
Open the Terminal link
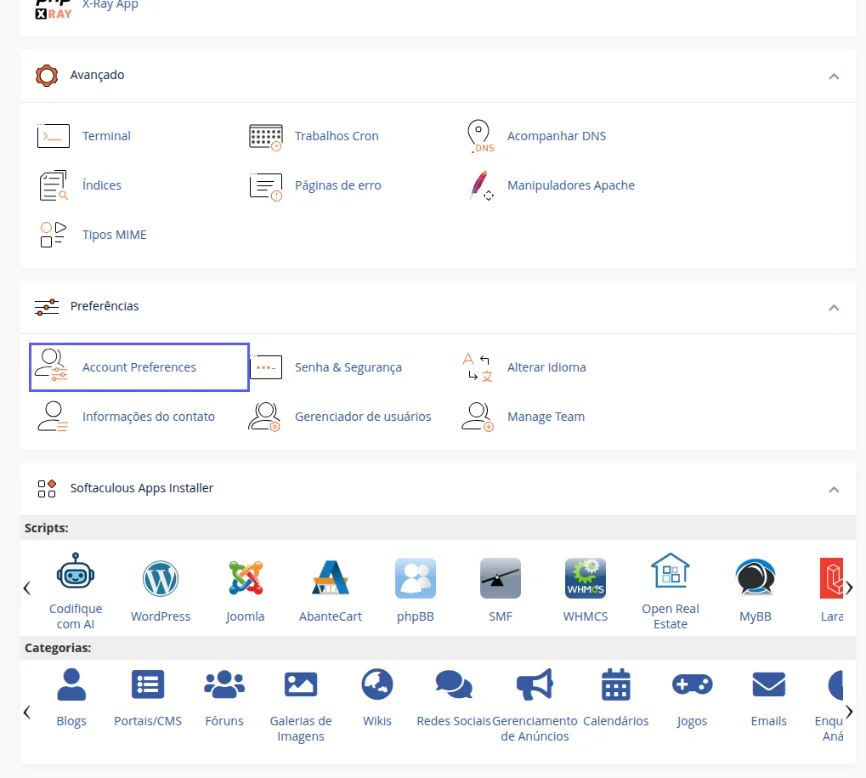107,136
